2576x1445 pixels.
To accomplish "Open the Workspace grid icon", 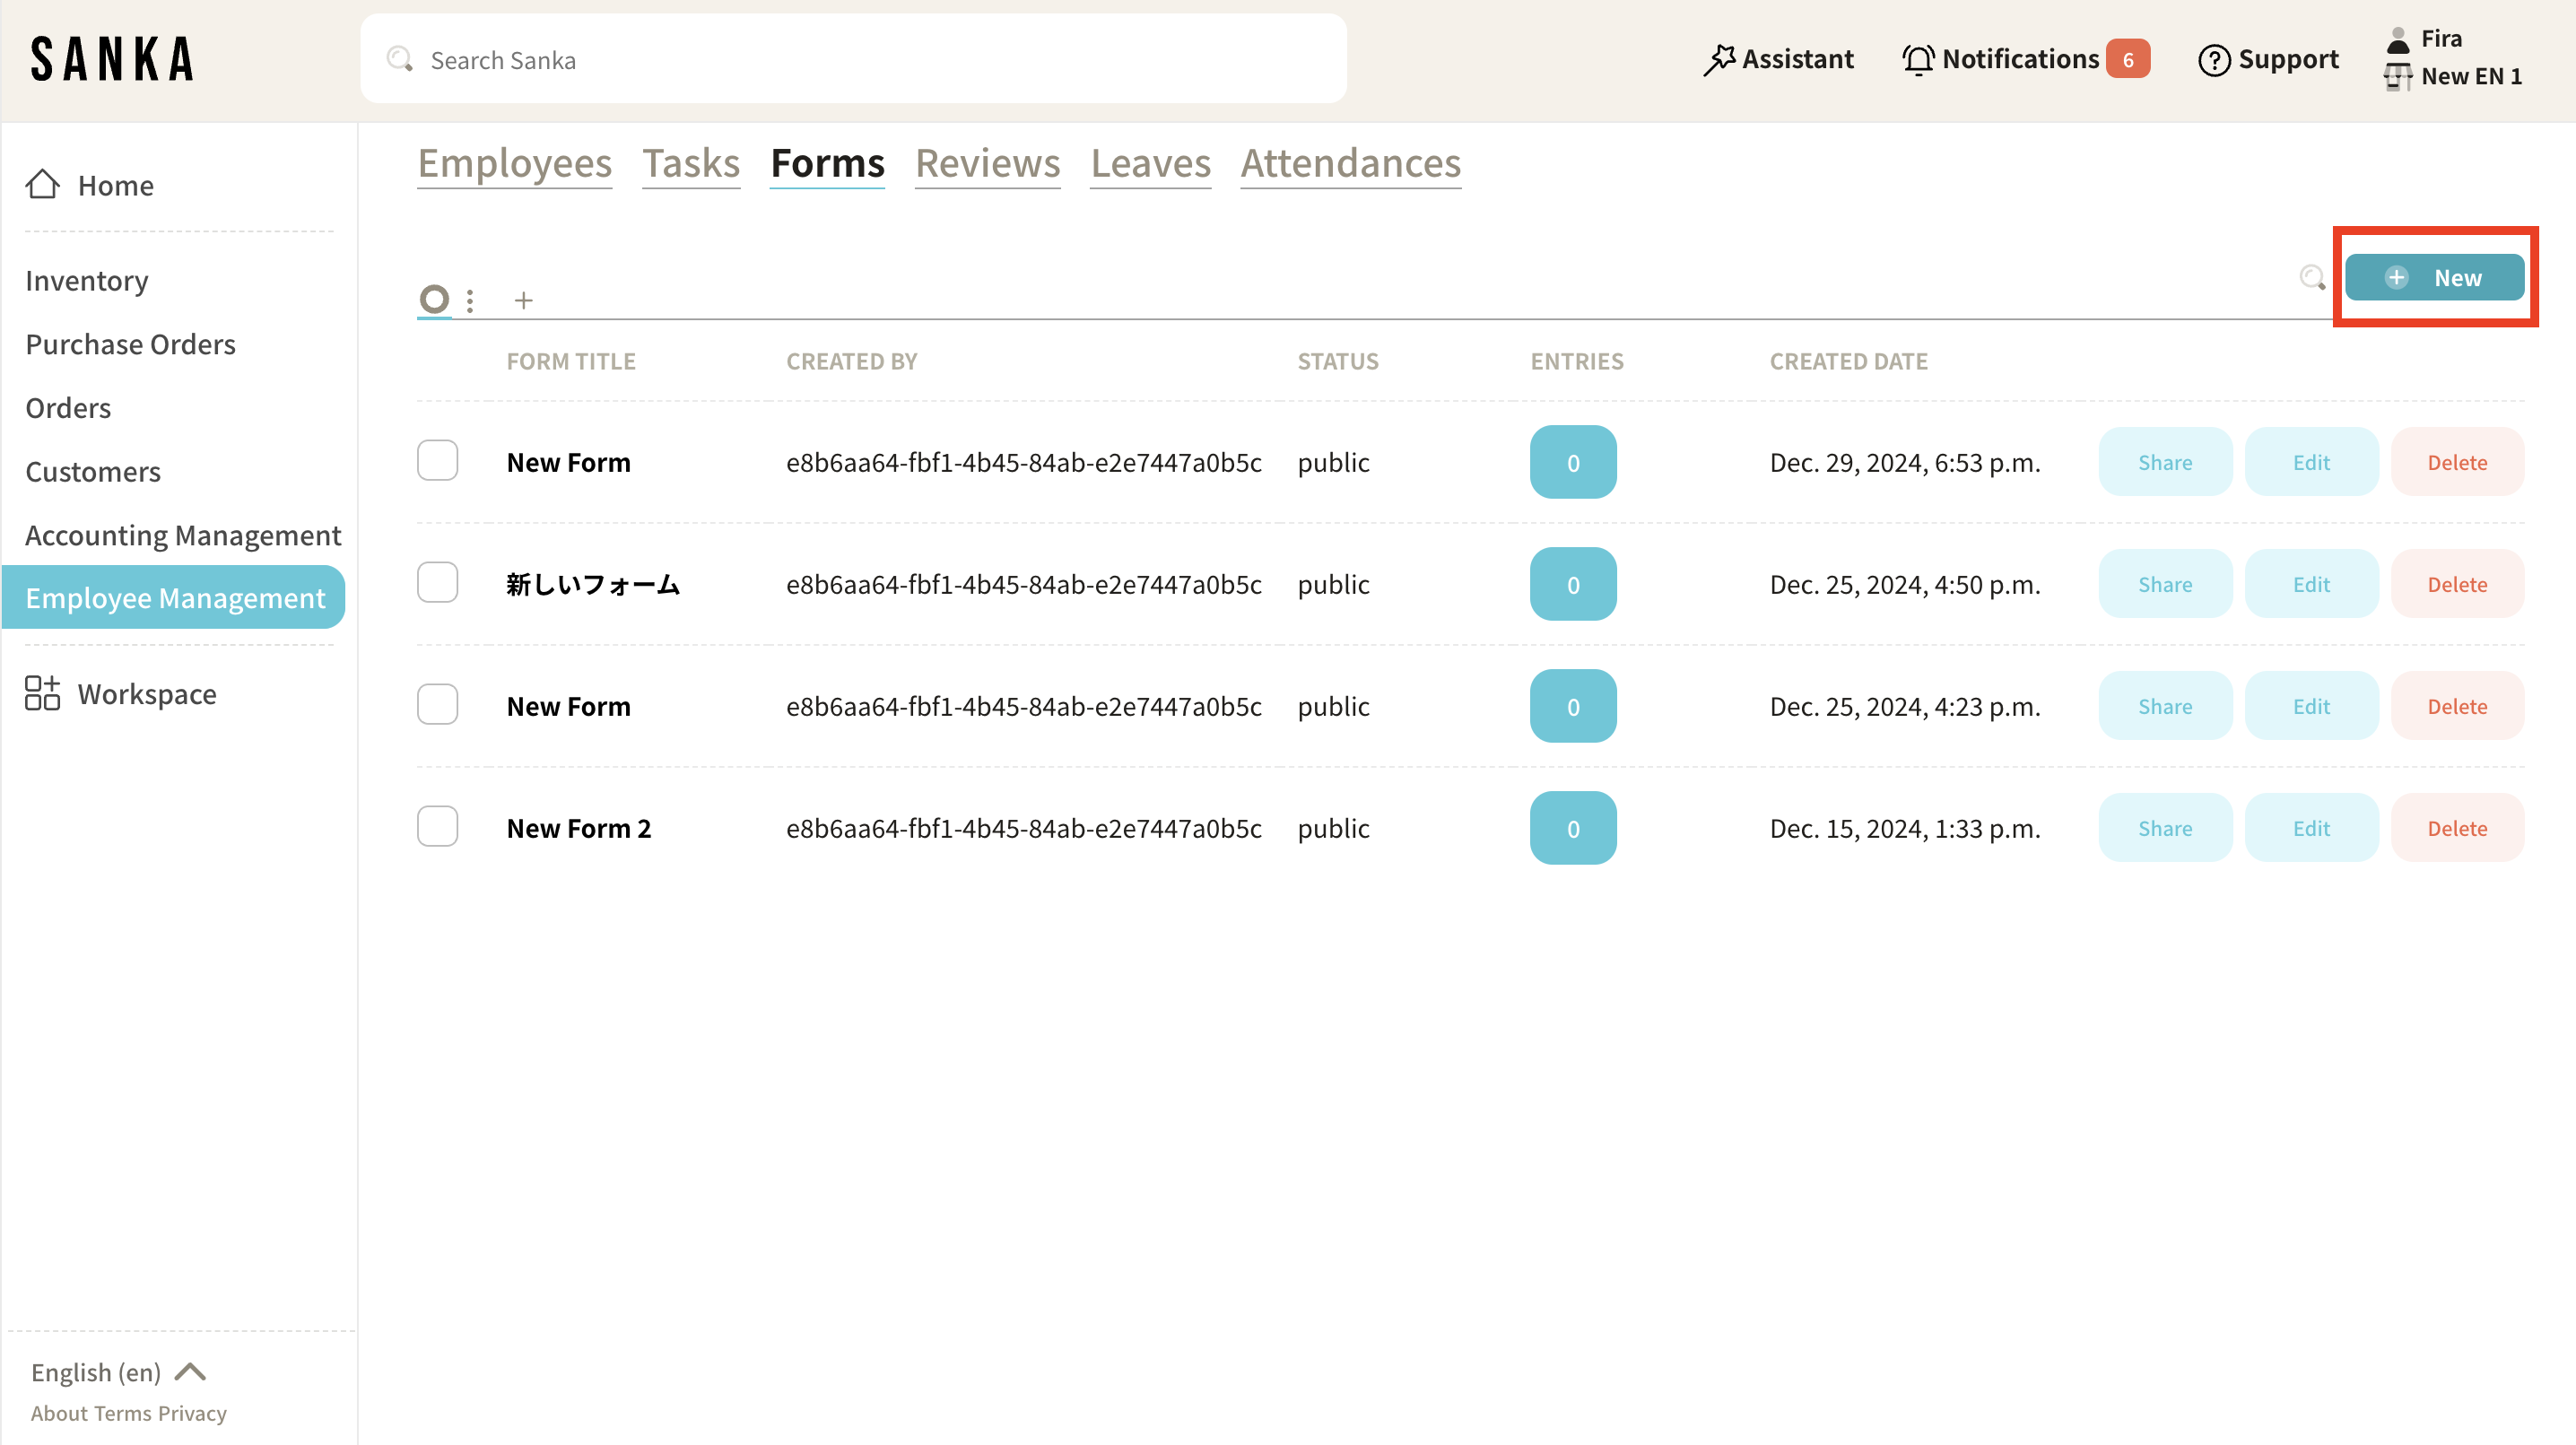I will (x=42, y=693).
